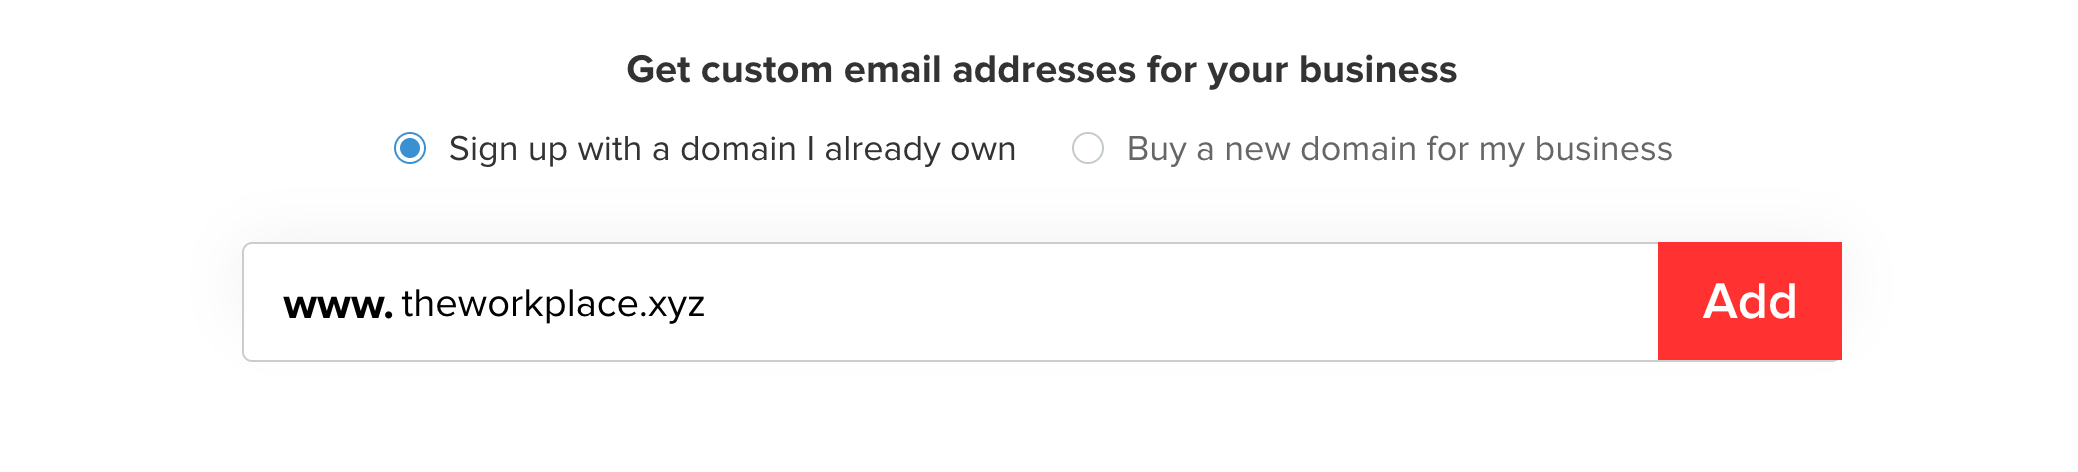Screen dimensions: 2078x472
Task: Click the word 'business' in the heading
Action: point(1377,70)
